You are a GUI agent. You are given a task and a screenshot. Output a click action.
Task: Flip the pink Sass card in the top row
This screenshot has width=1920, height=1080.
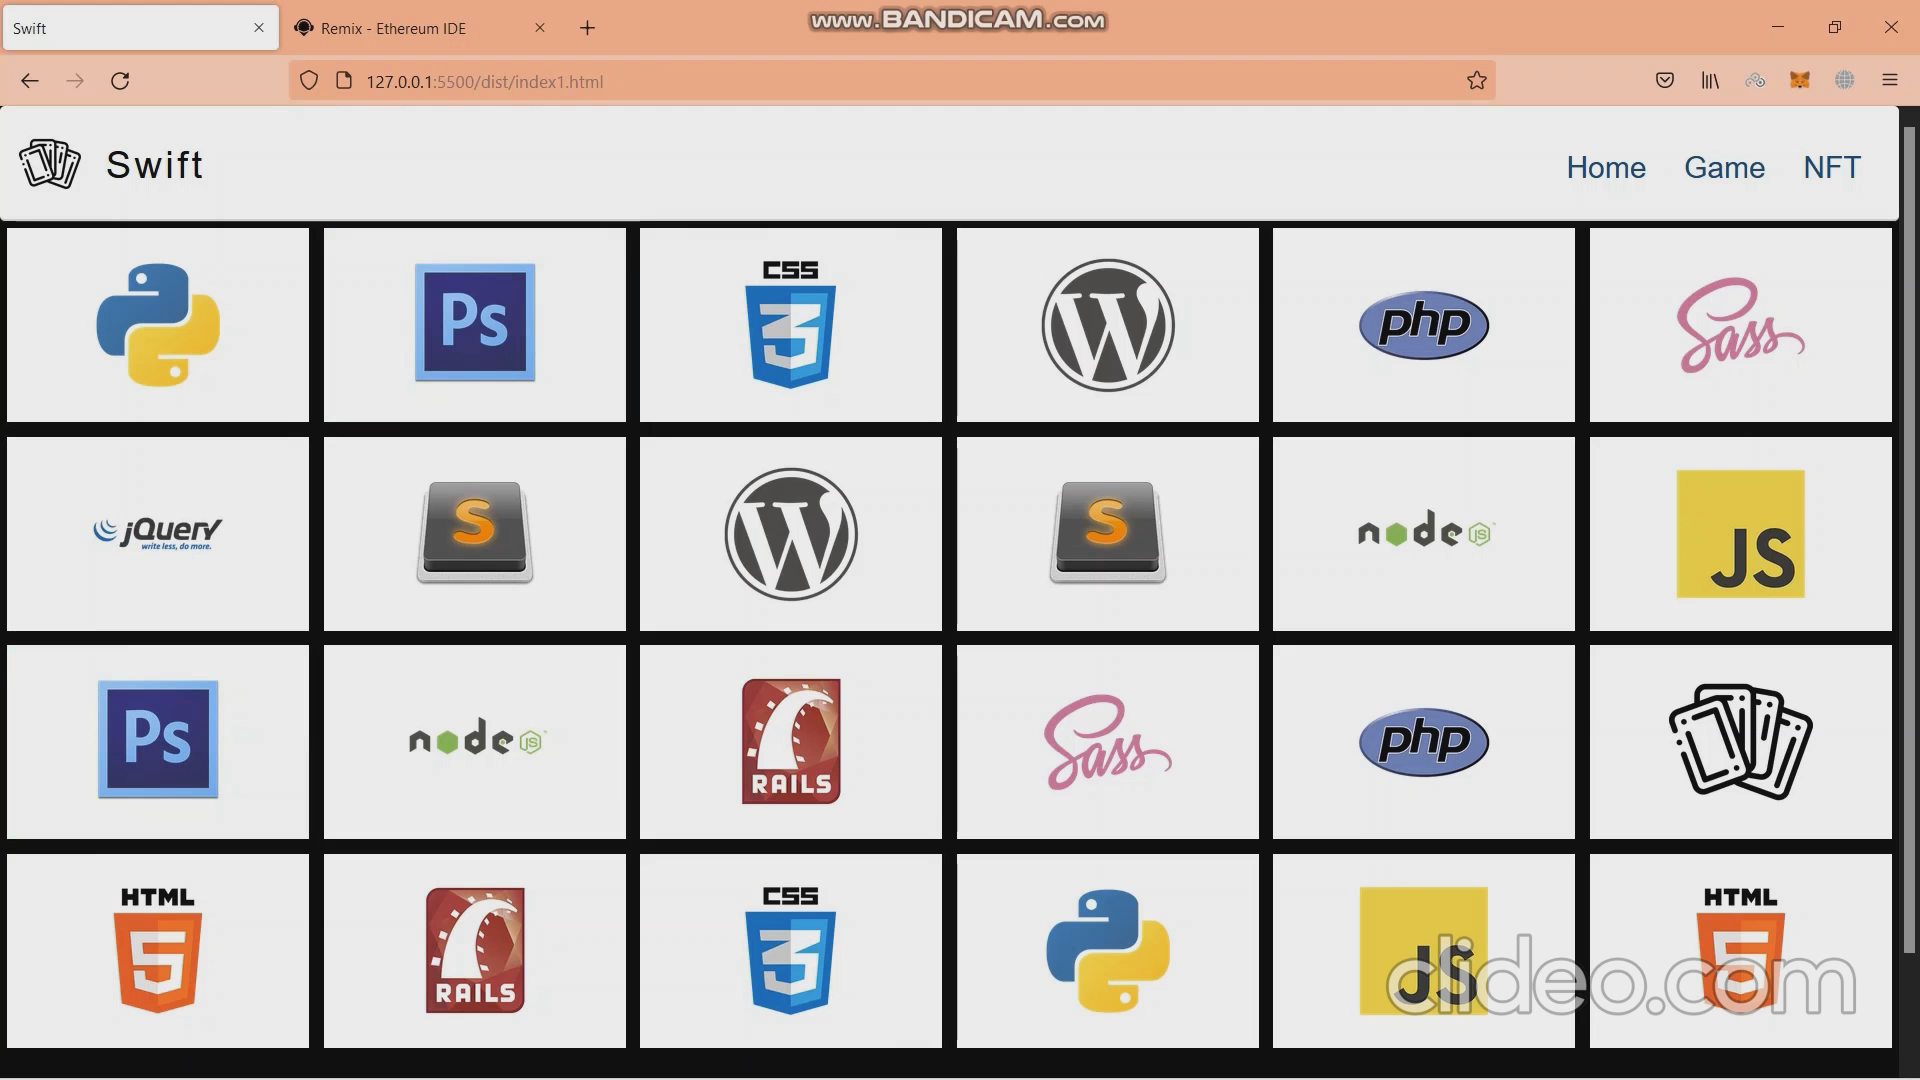click(x=1741, y=325)
